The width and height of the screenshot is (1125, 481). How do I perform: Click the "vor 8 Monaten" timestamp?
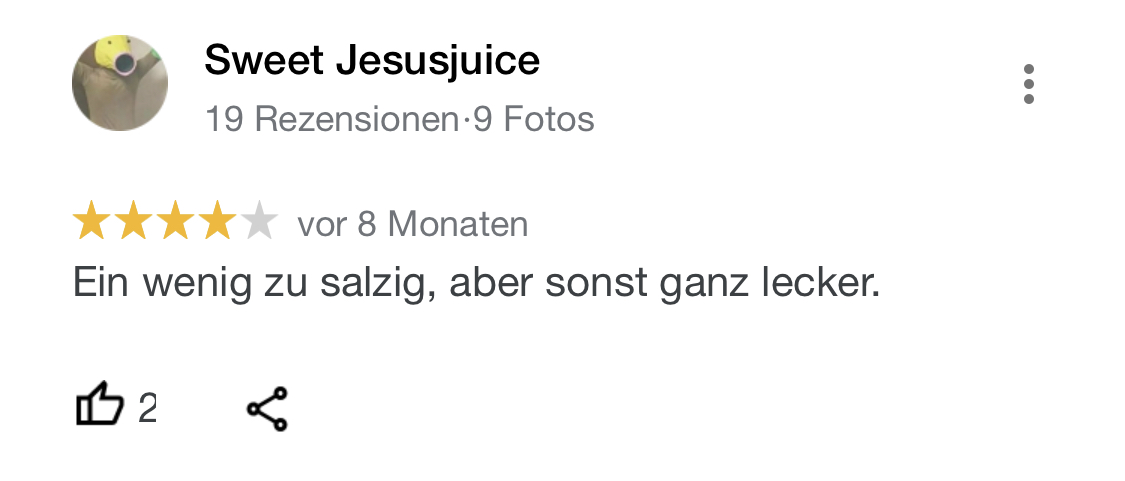point(413,224)
